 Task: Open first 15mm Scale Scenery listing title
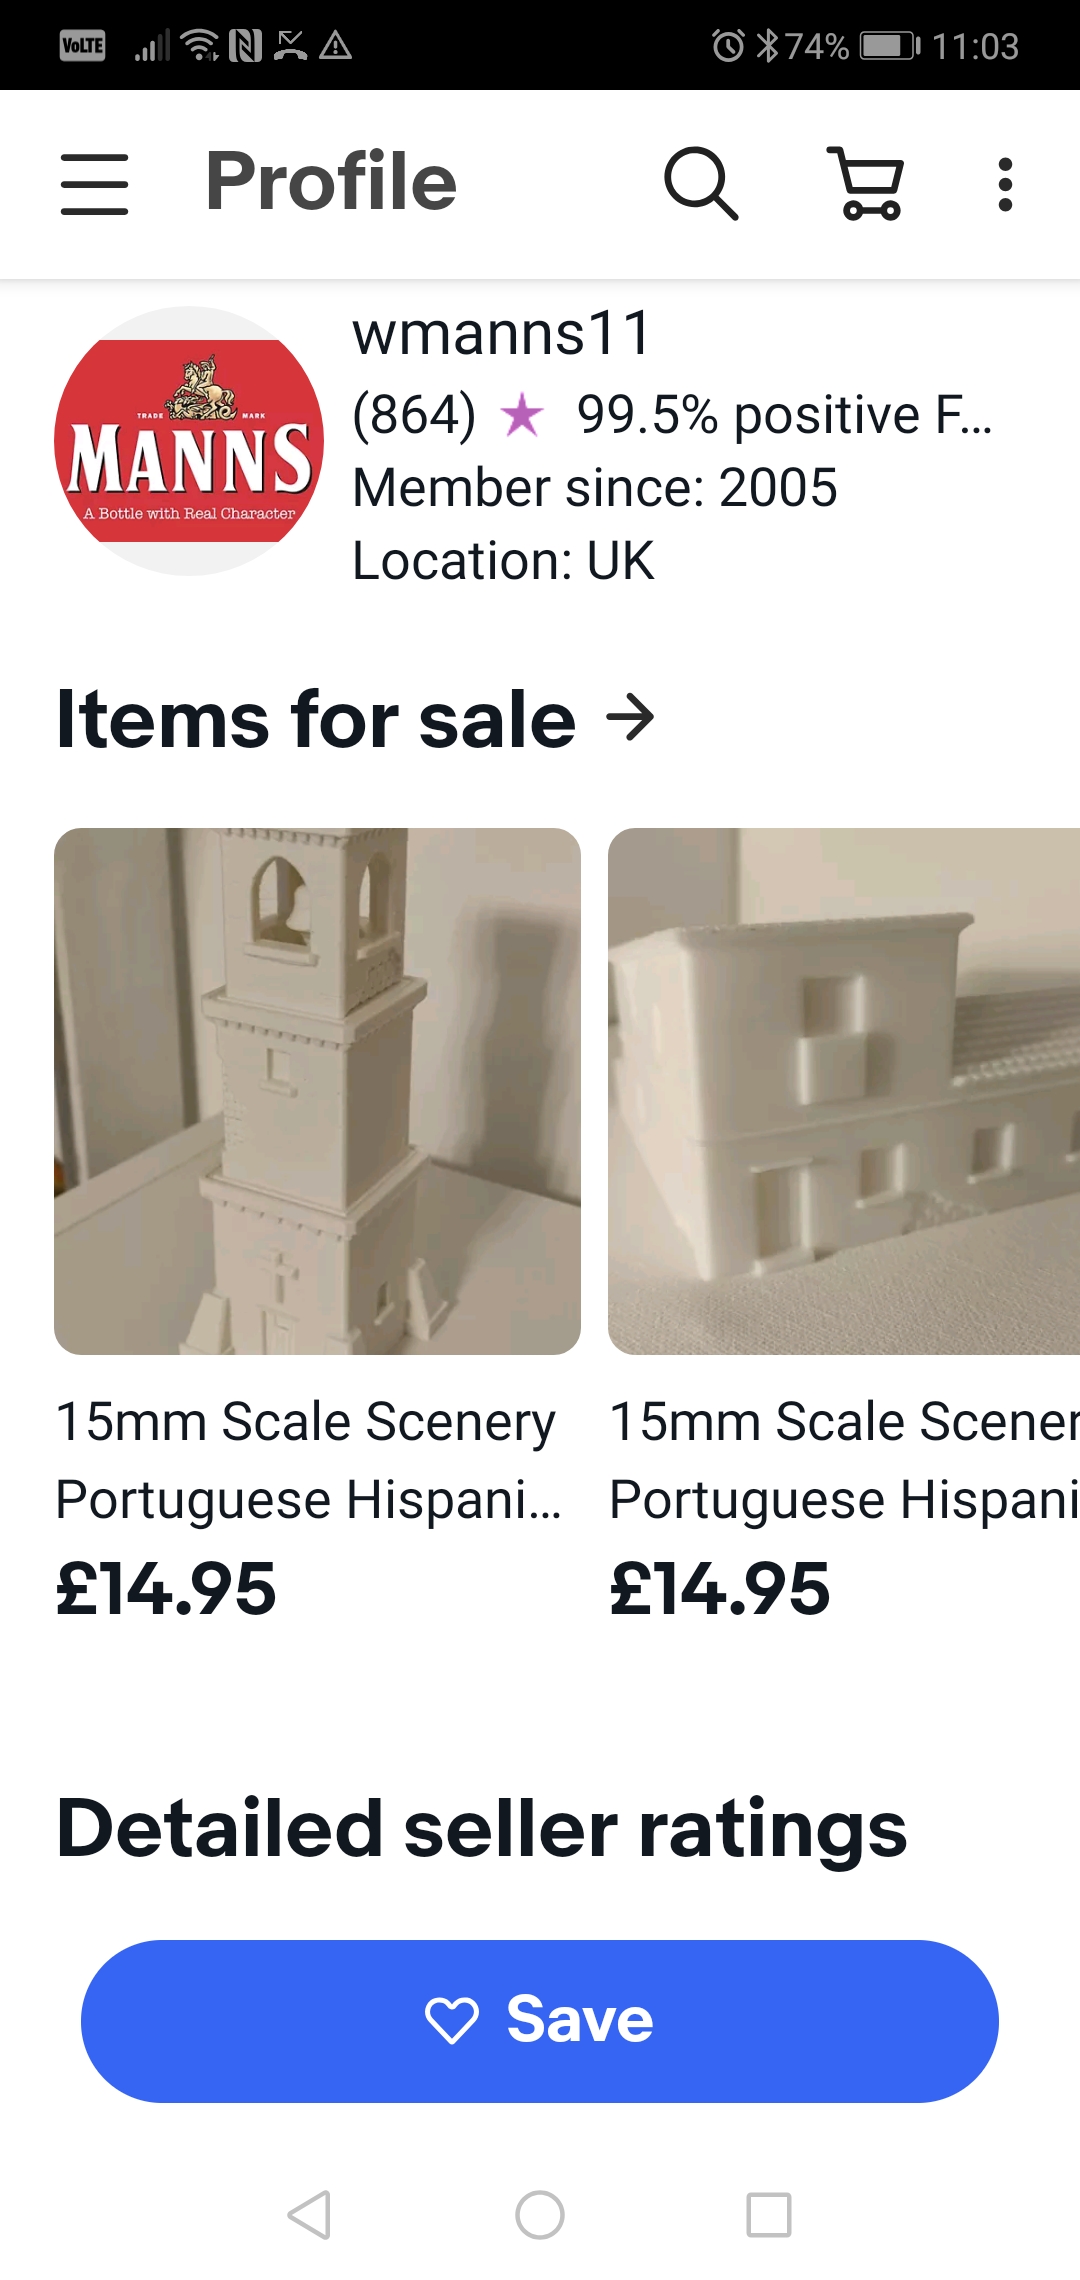(x=308, y=1460)
